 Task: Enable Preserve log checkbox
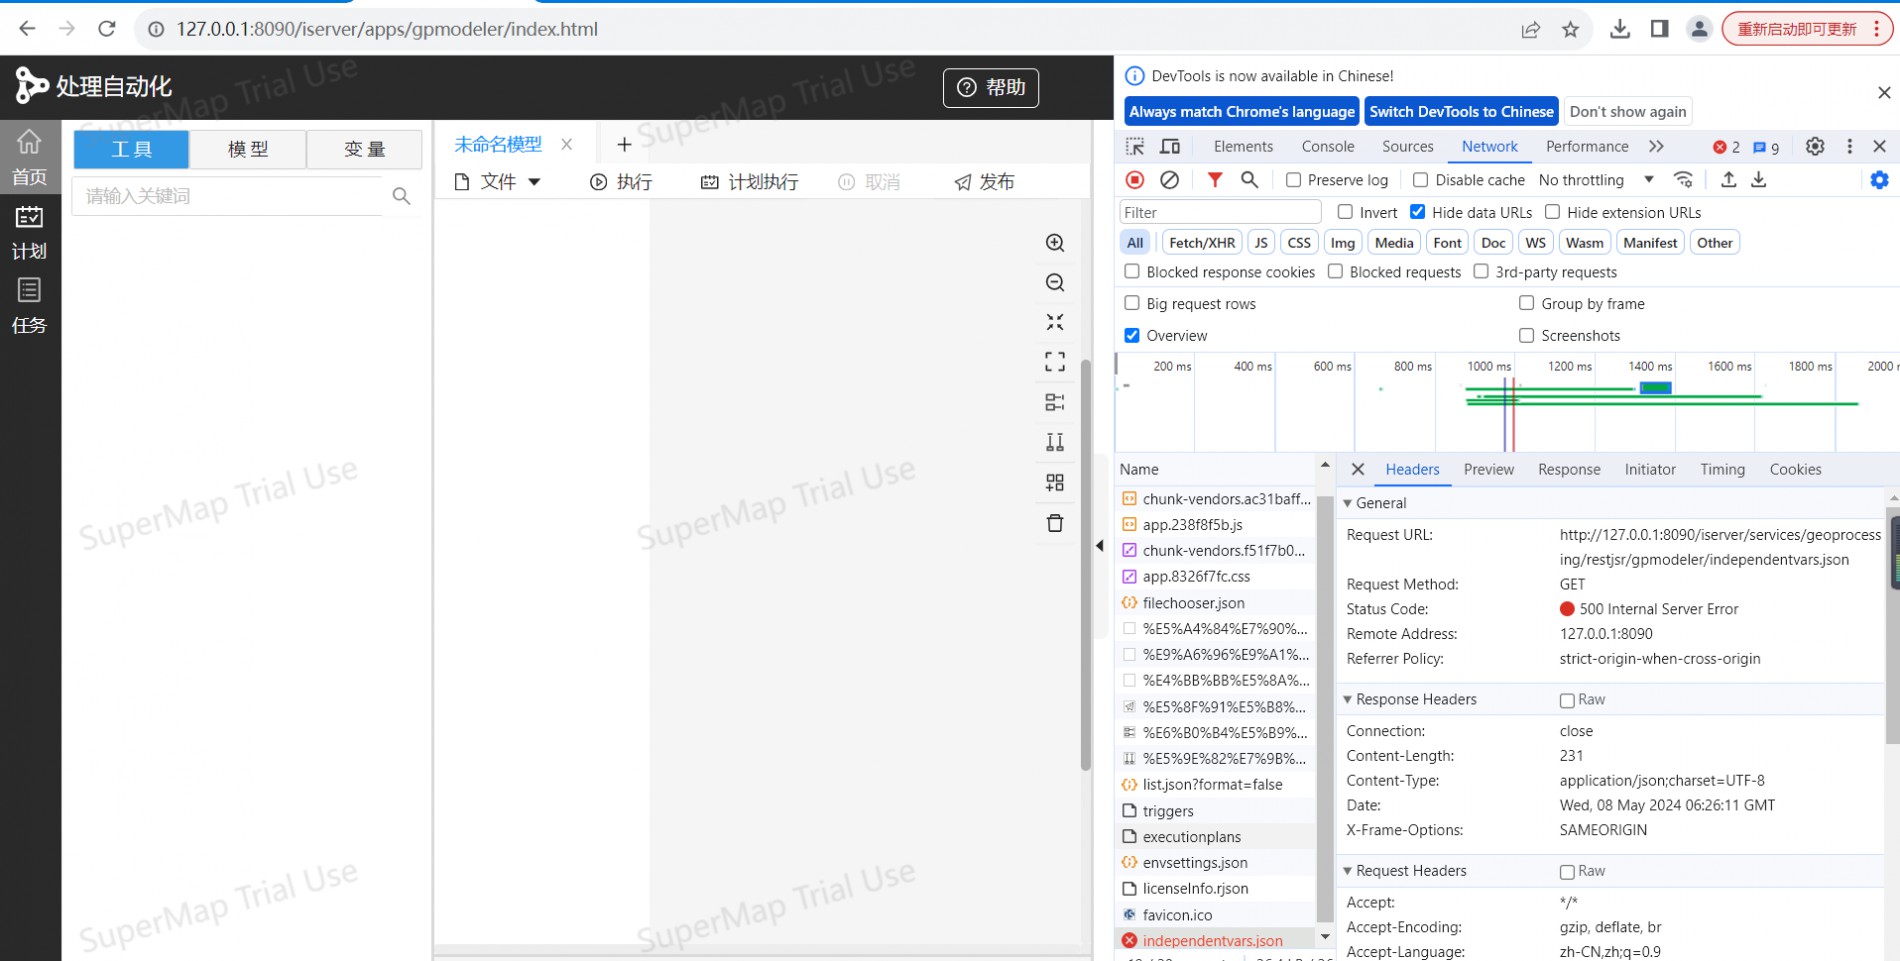pos(1293,180)
